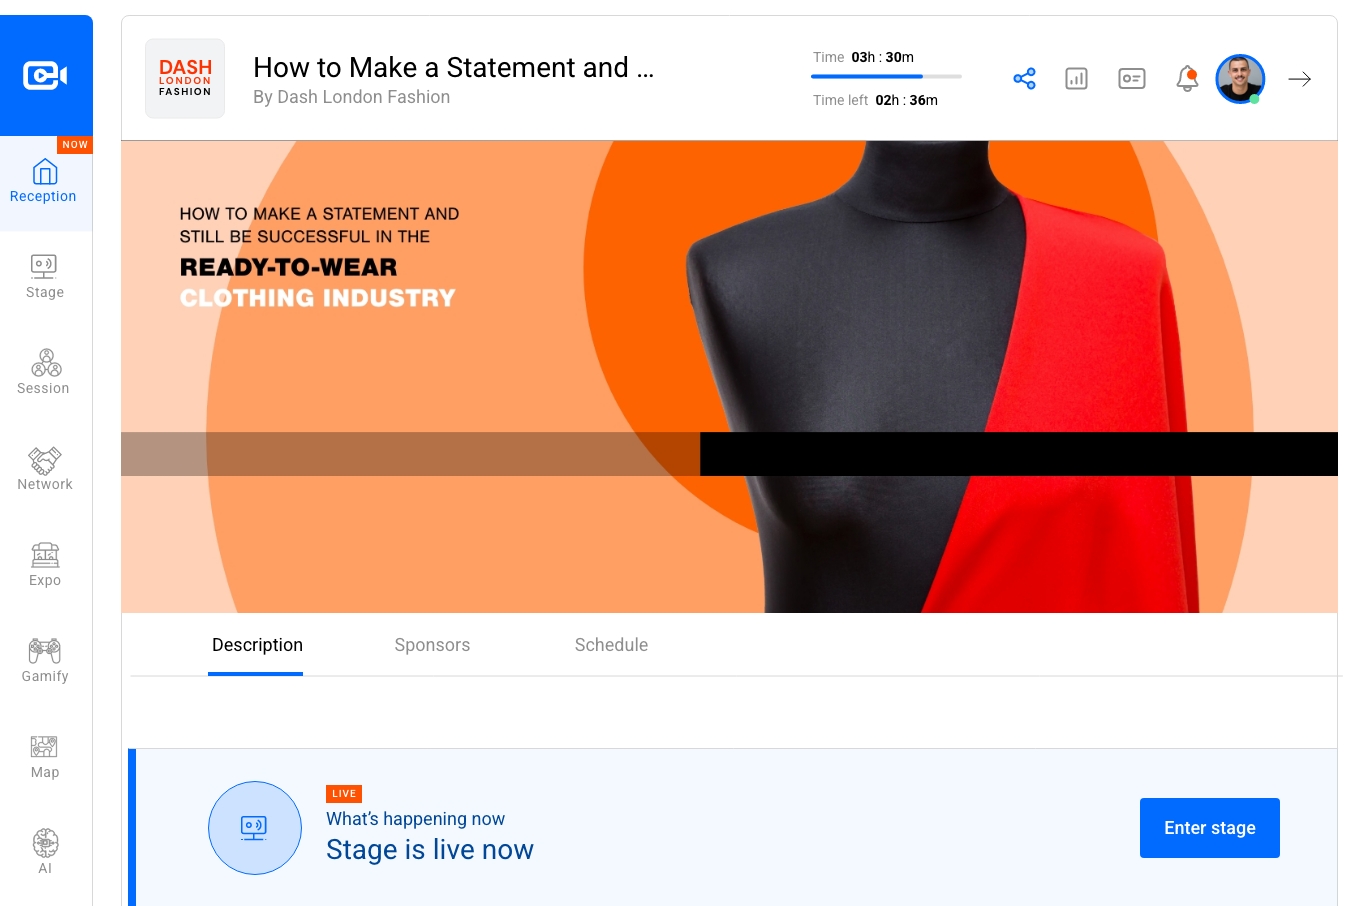This screenshot has width=1355, height=906.
Task: Click the event banner image
Action: click(x=729, y=376)
